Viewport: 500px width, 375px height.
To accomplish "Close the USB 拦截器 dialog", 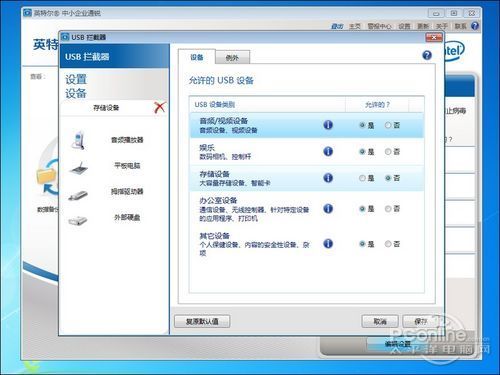I will [434, 37].
